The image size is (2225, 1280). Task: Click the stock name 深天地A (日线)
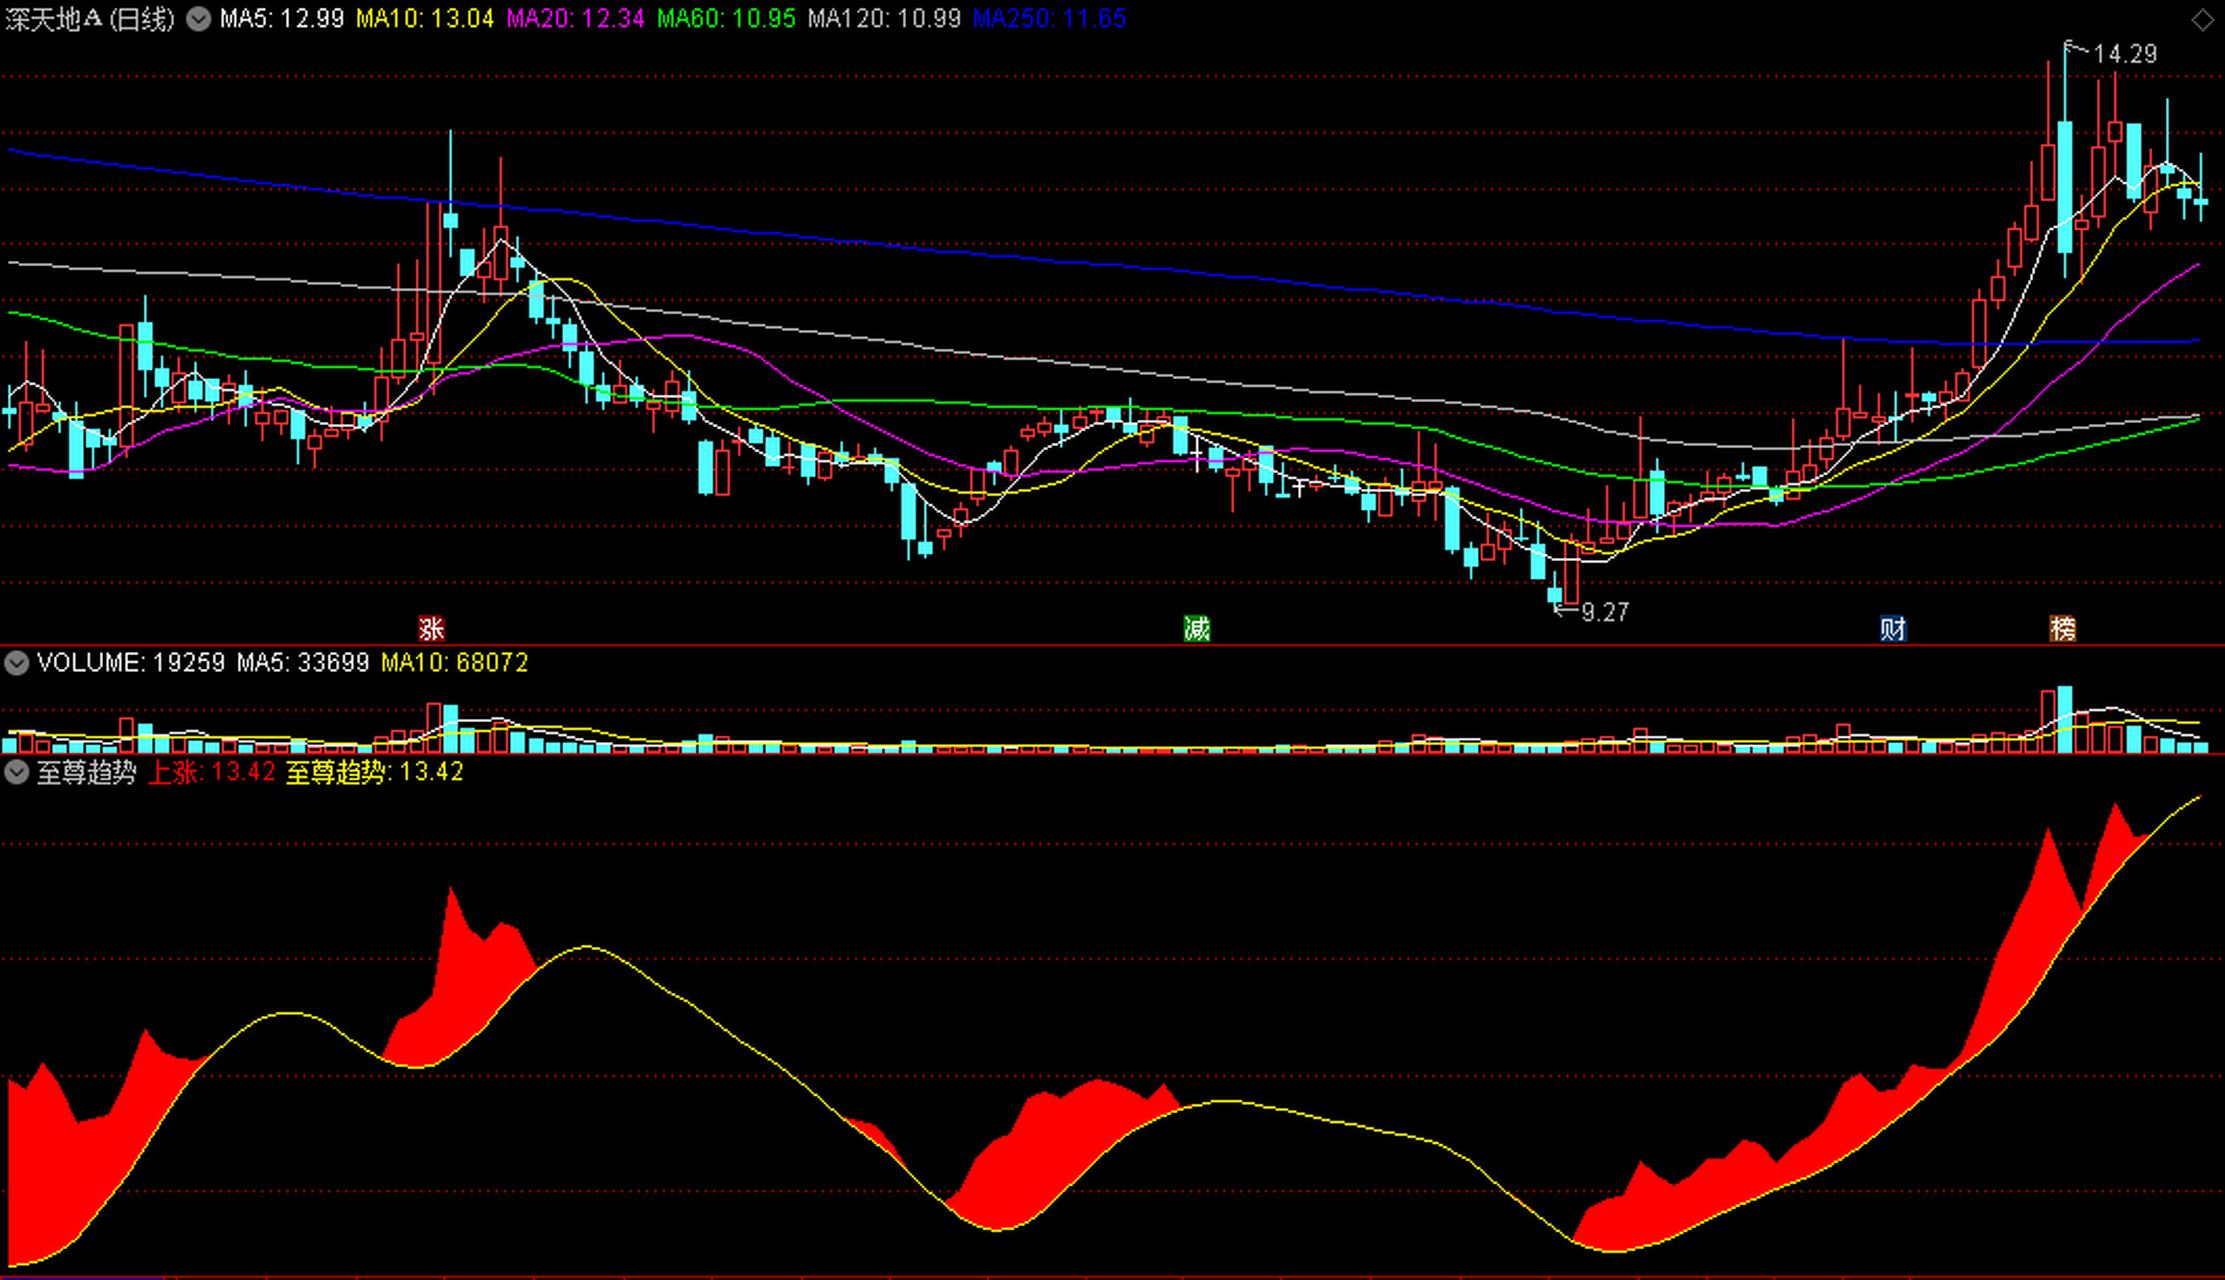90,19
